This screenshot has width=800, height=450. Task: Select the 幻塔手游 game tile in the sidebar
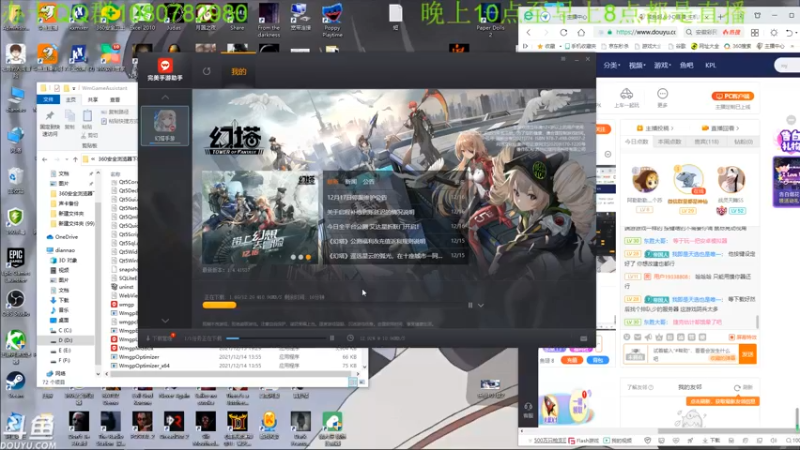[x=165, y=125]
